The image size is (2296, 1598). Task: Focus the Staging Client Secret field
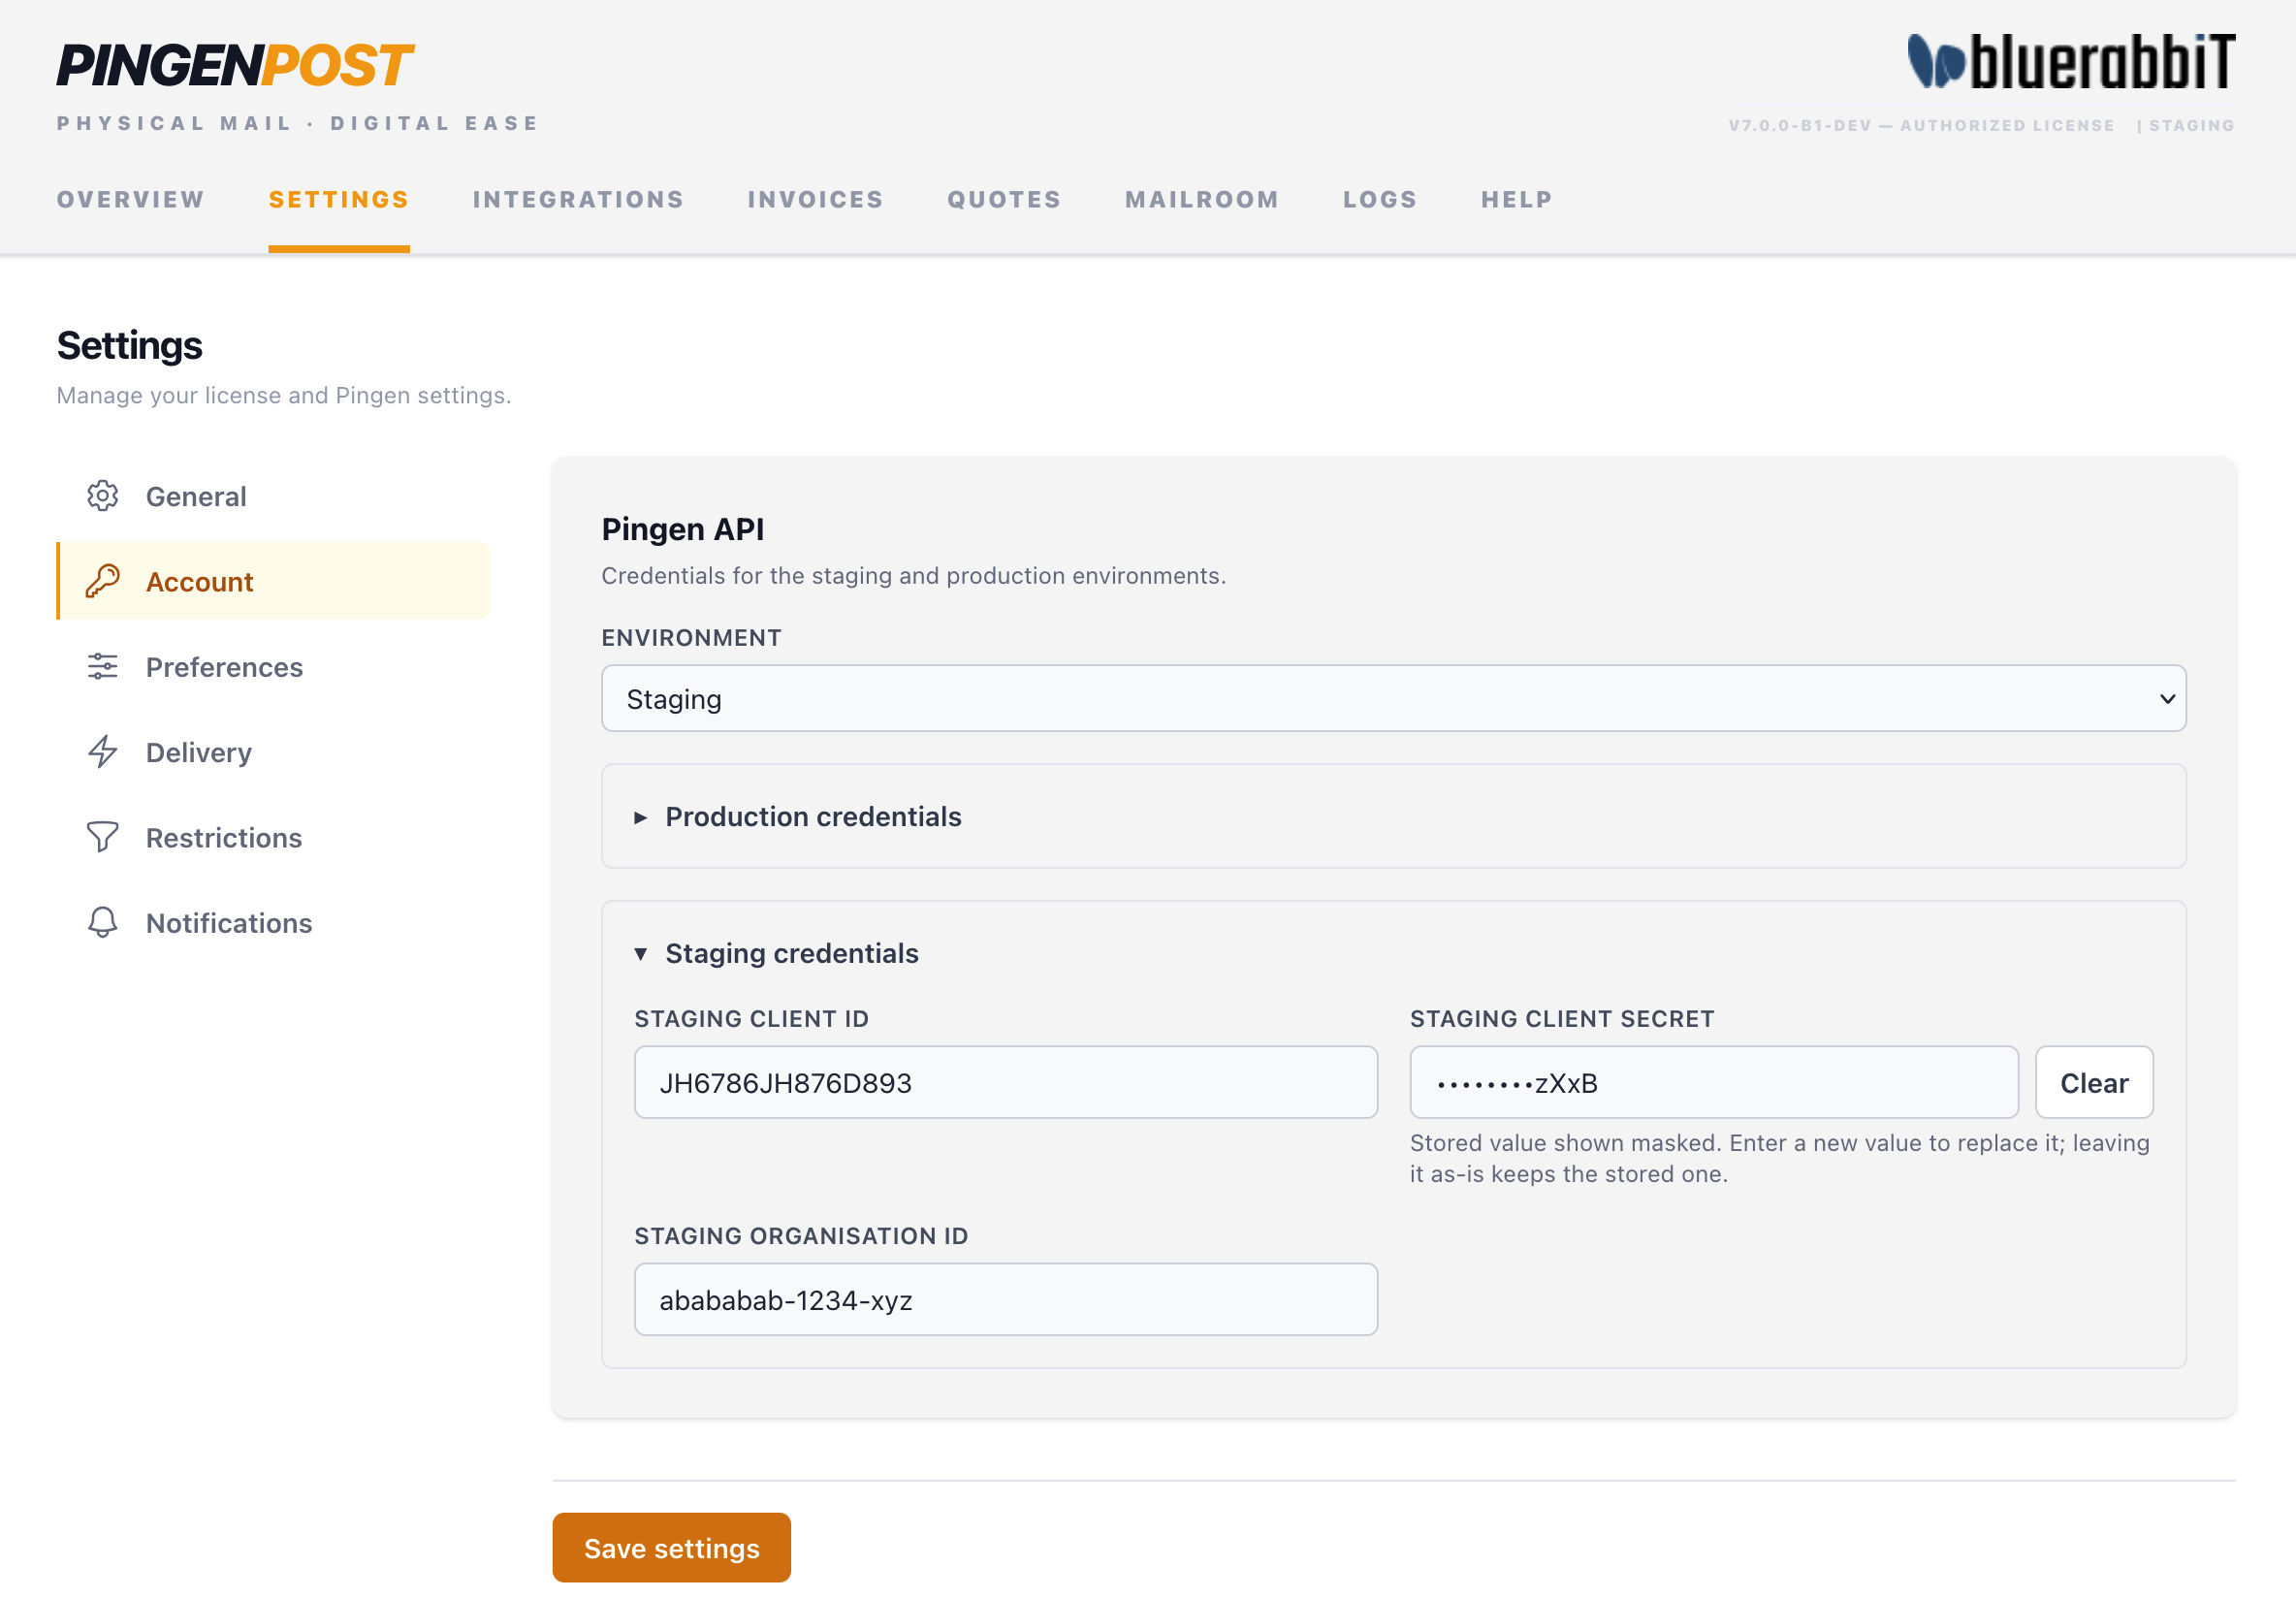coord(1714,1082)
